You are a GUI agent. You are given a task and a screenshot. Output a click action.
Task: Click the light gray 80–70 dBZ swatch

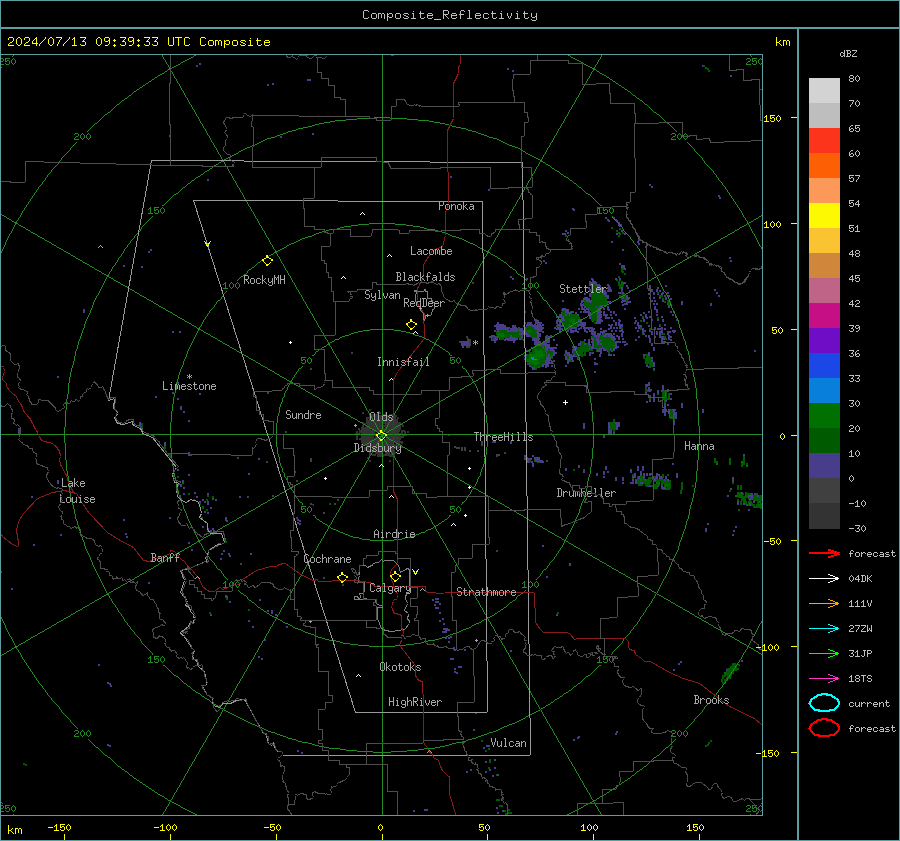tap(824, 91)
